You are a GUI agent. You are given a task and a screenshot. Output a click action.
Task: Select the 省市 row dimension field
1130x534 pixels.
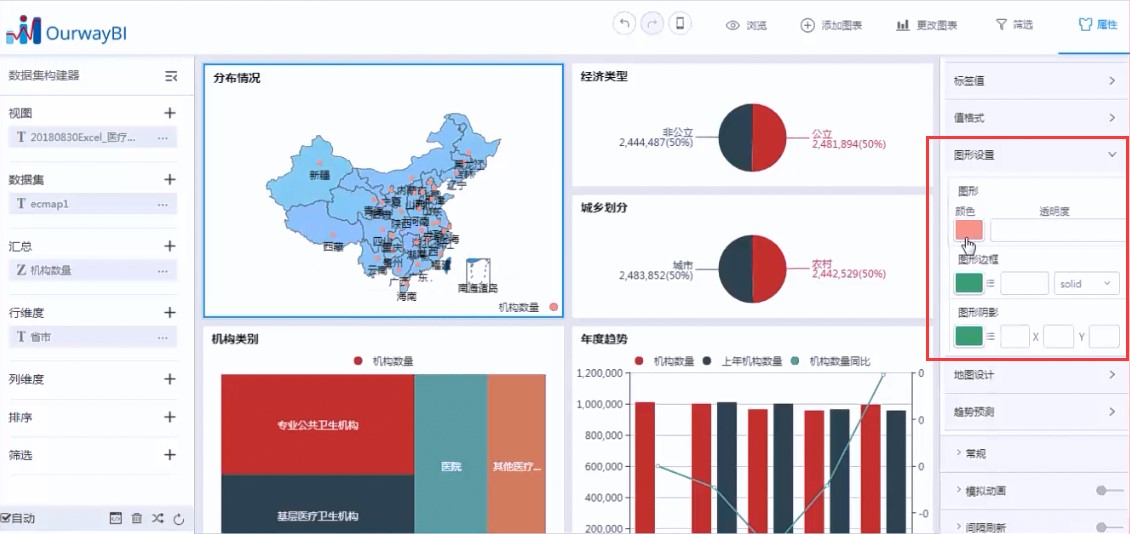click(x=92, y=337)
